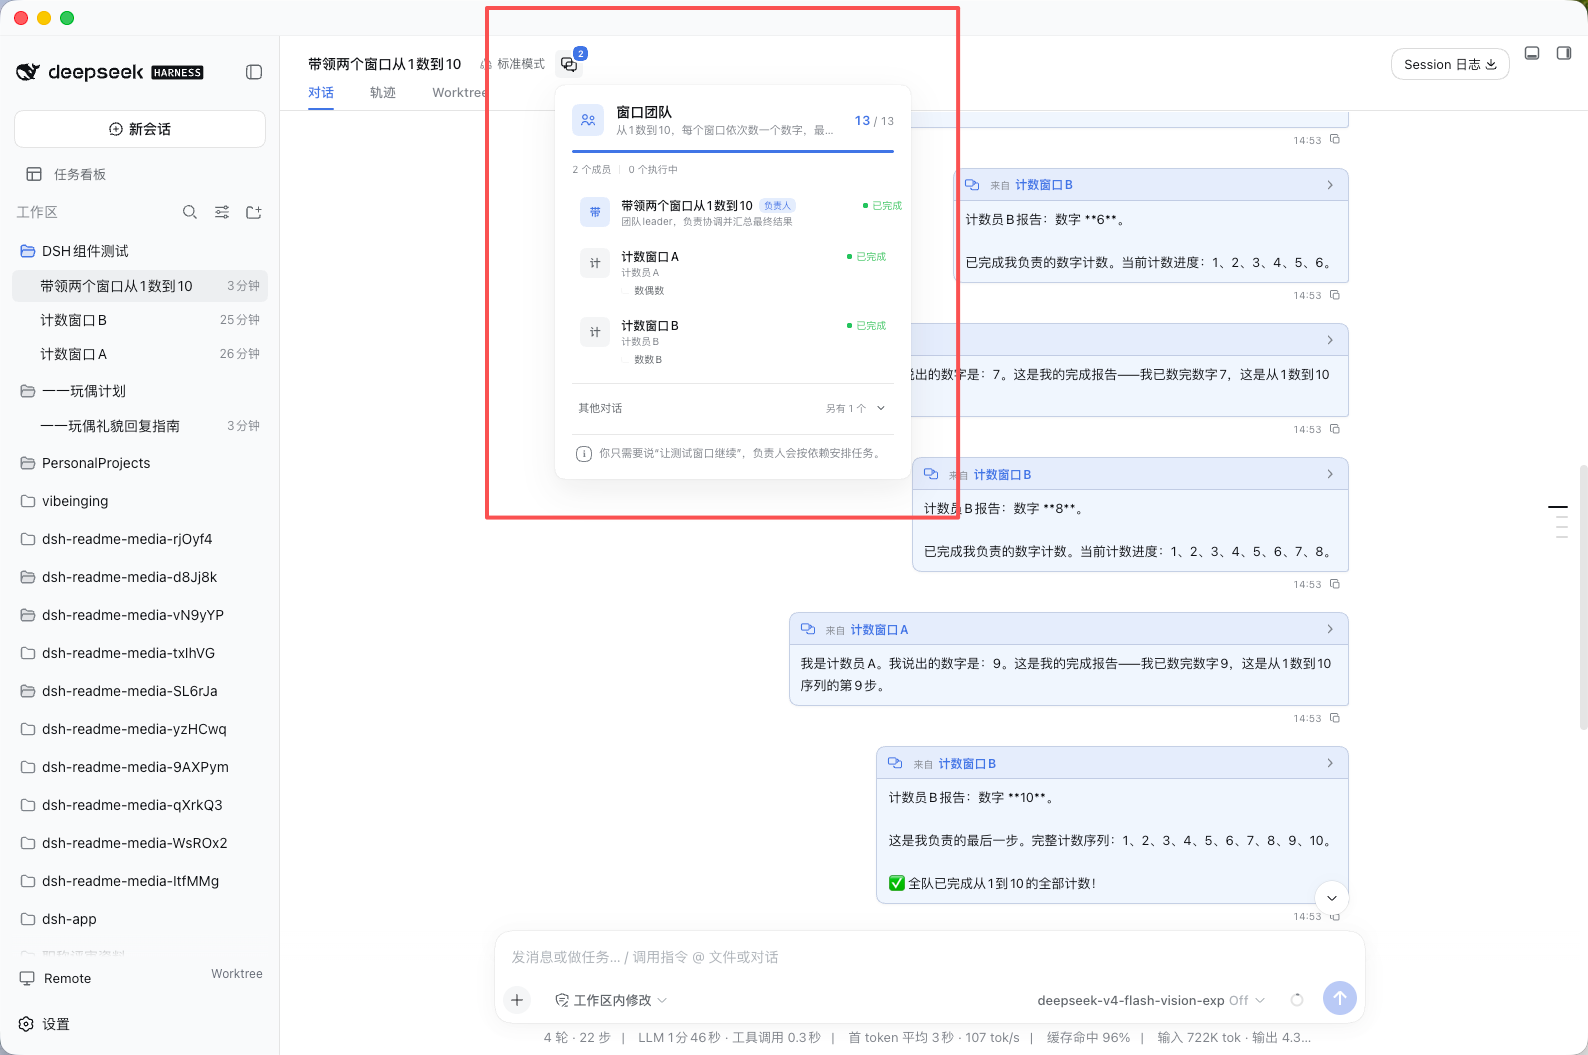Jump to bottom with the down-chevron button
The height and width of the screenshot is (1055, 1588).
point(1332,898)
